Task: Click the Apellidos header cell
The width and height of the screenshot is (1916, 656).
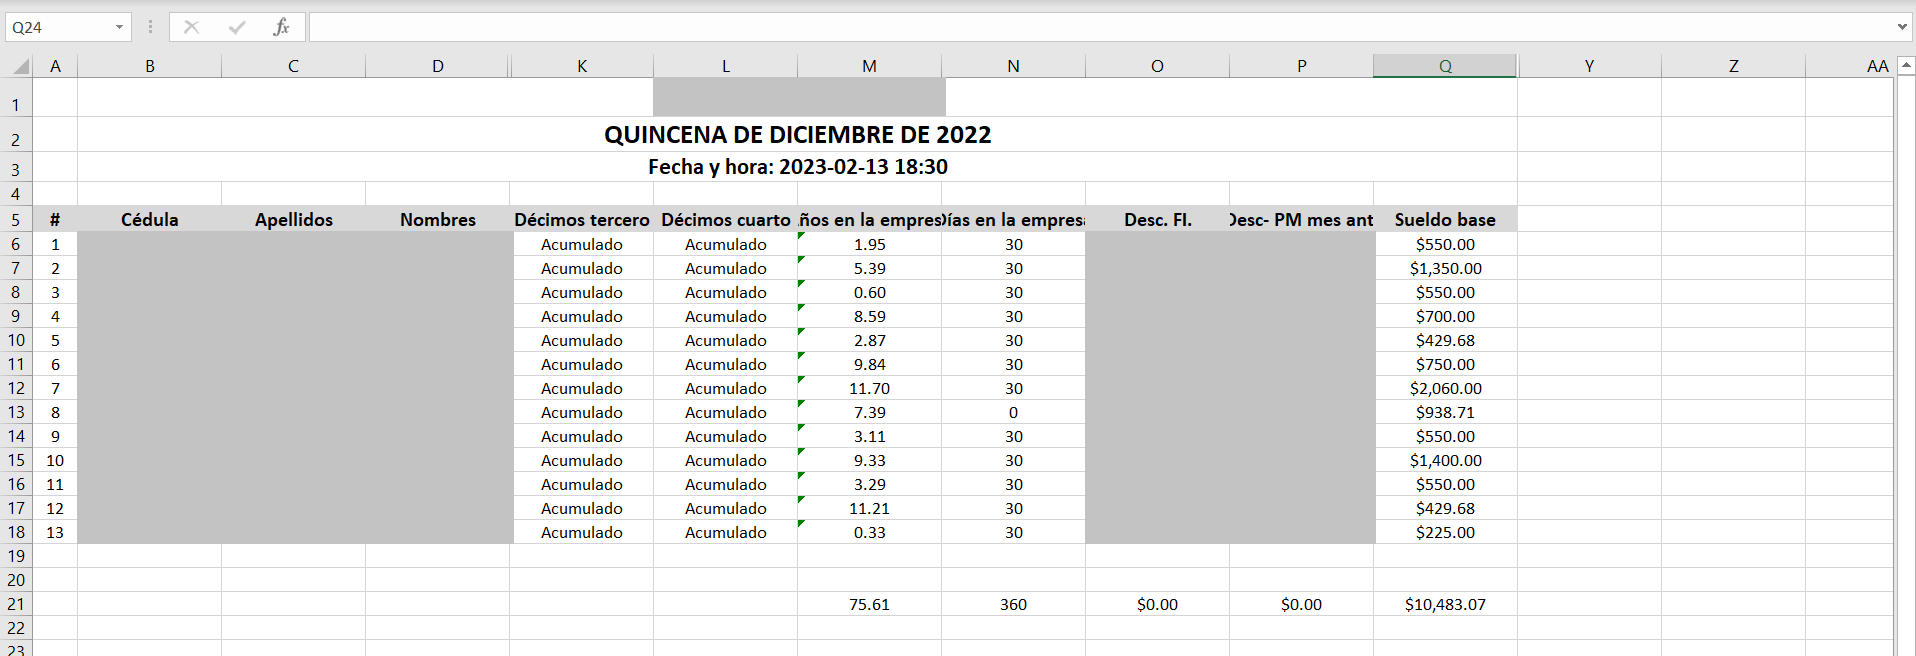Action: tap(294, 220)
